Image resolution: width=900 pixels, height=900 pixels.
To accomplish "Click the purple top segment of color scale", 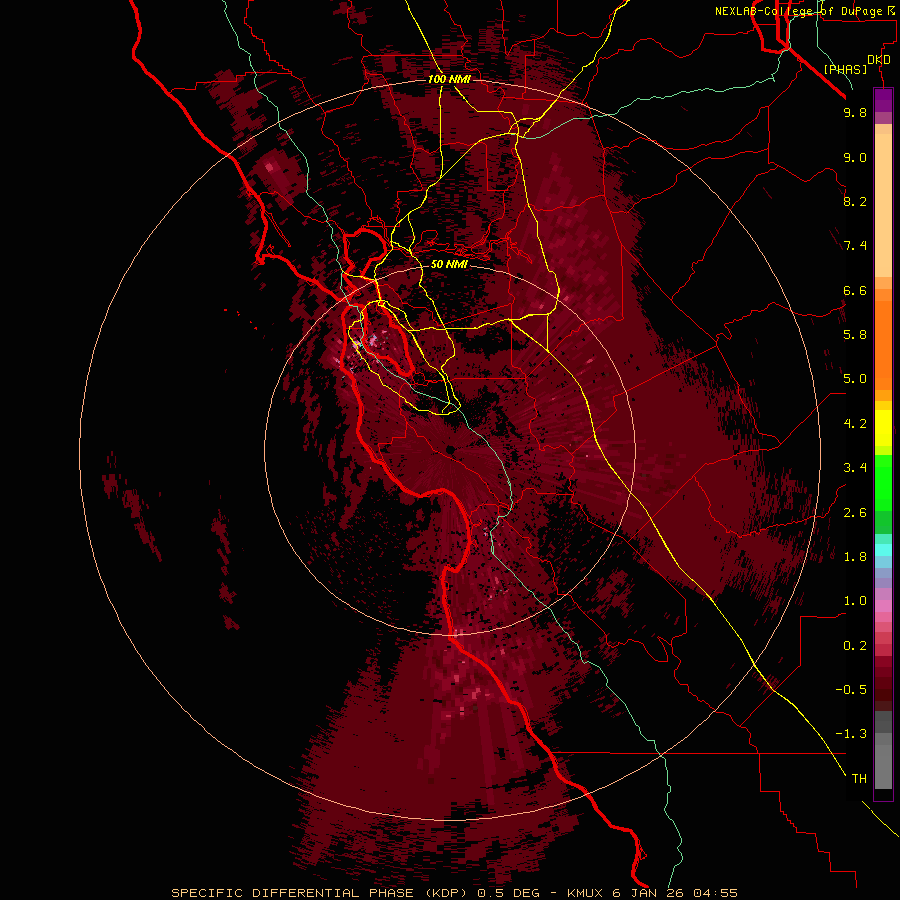I will (883, 100).
